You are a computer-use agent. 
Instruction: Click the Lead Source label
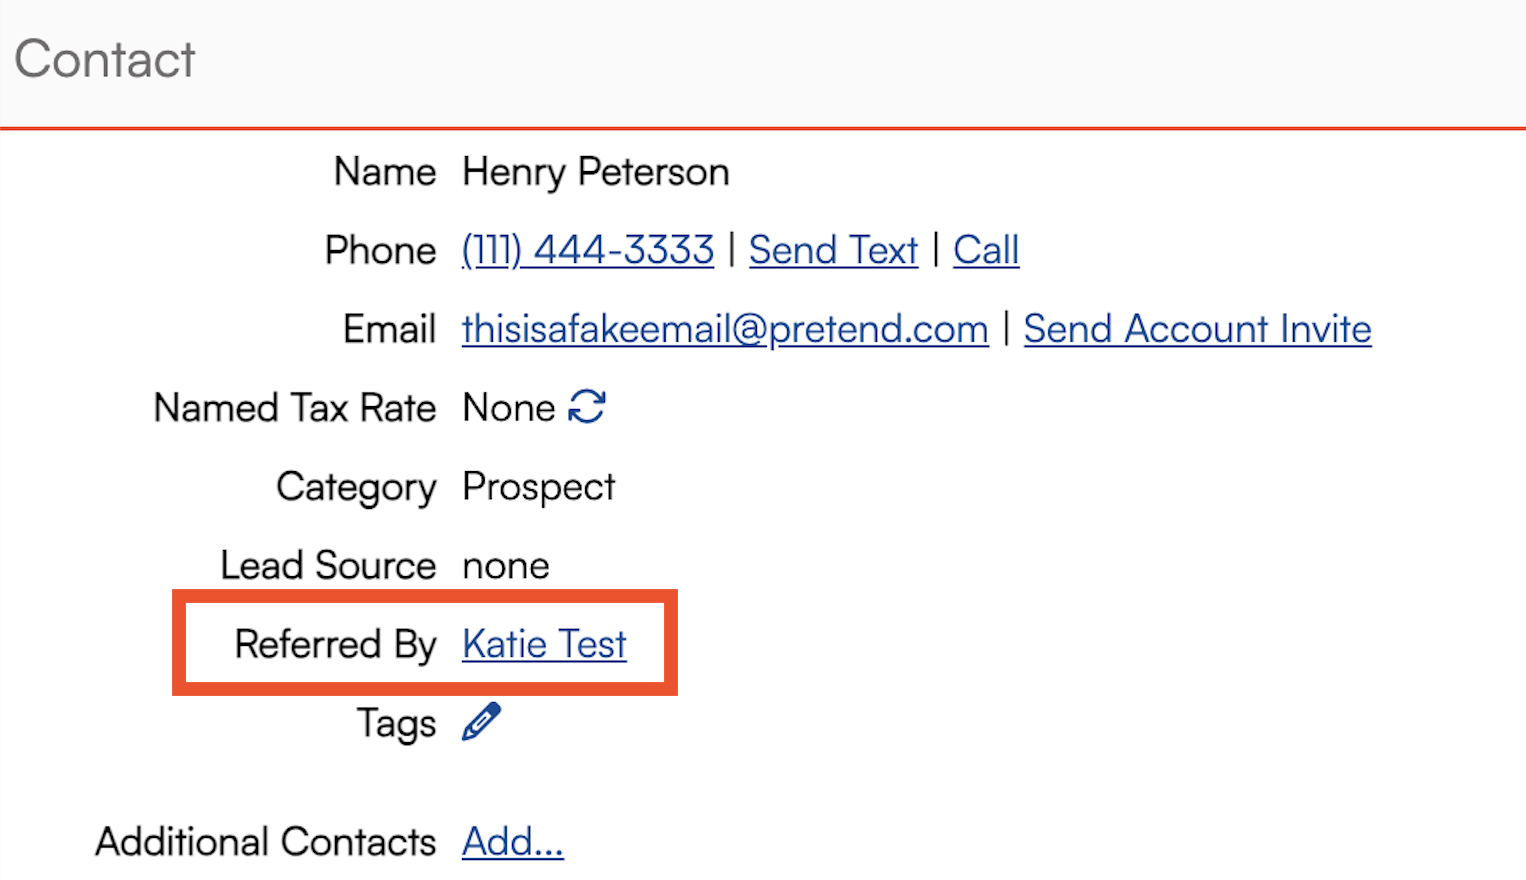(328, 566)
